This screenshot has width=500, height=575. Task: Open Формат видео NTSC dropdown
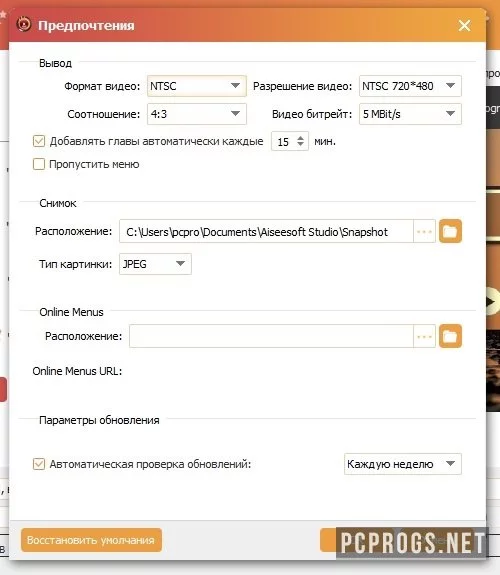point(197,86)
